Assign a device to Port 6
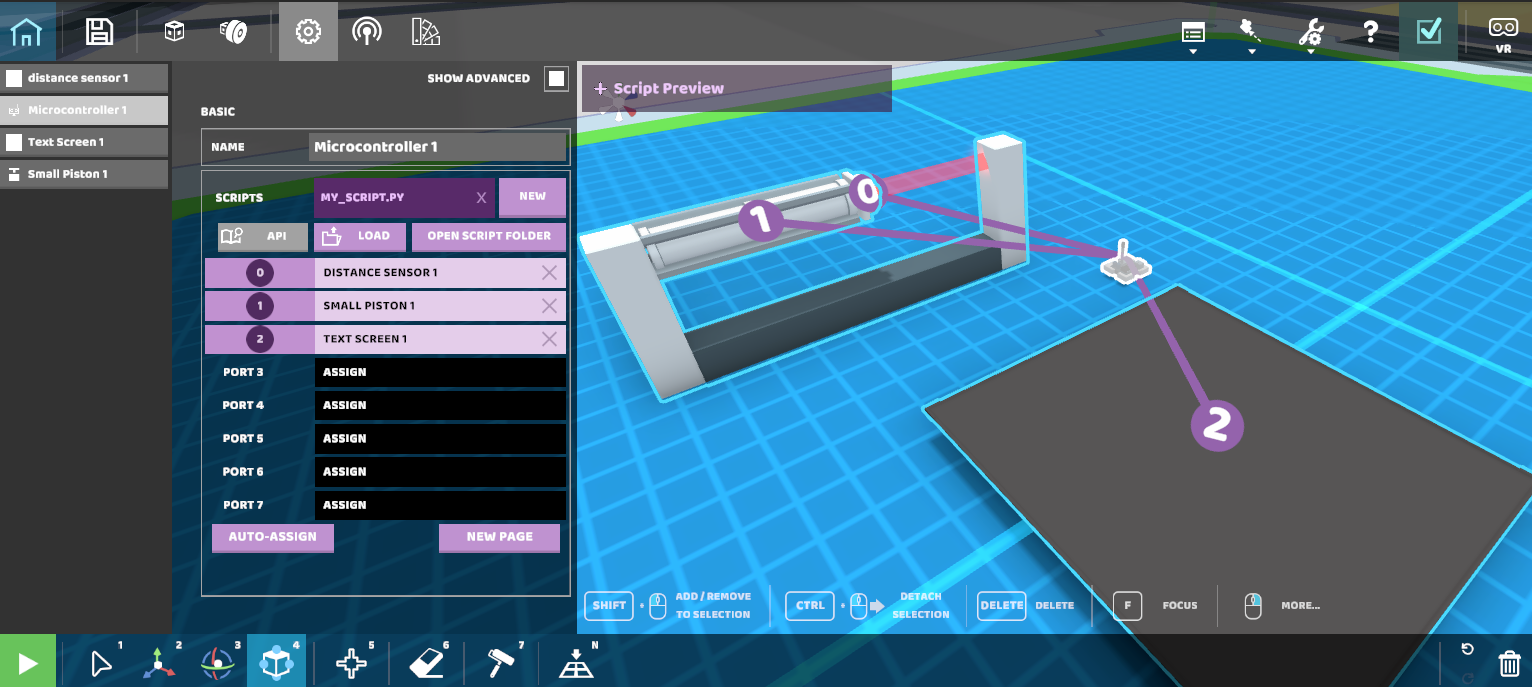 [x=440, y=471]
